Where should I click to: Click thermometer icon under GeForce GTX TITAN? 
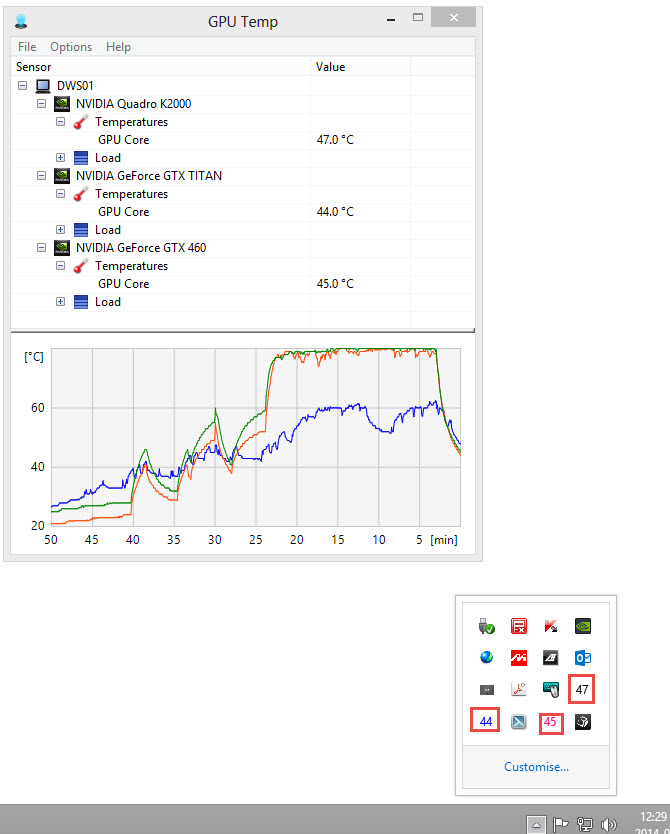tap(81, 194)
